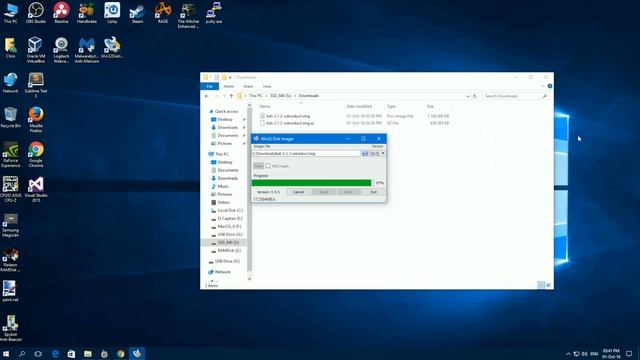Launch Malwarebytes Anti-Malware desktop icon
Screen dimensions: 640x360
(x=87, y=50)
